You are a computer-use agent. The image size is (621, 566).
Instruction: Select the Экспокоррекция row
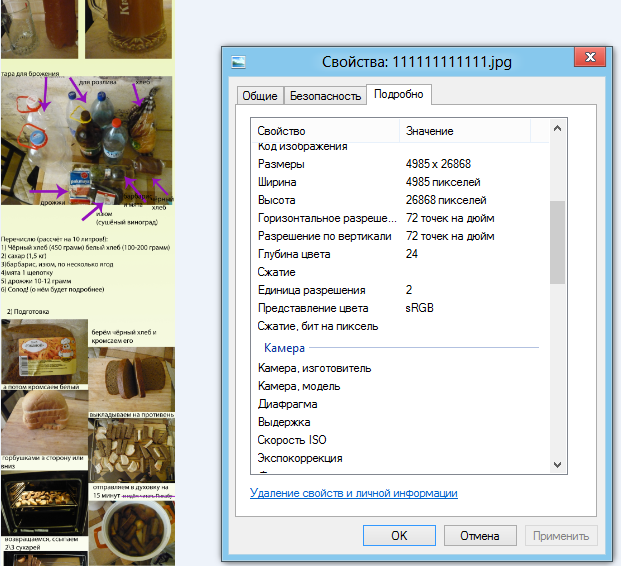tap(400, 458)
